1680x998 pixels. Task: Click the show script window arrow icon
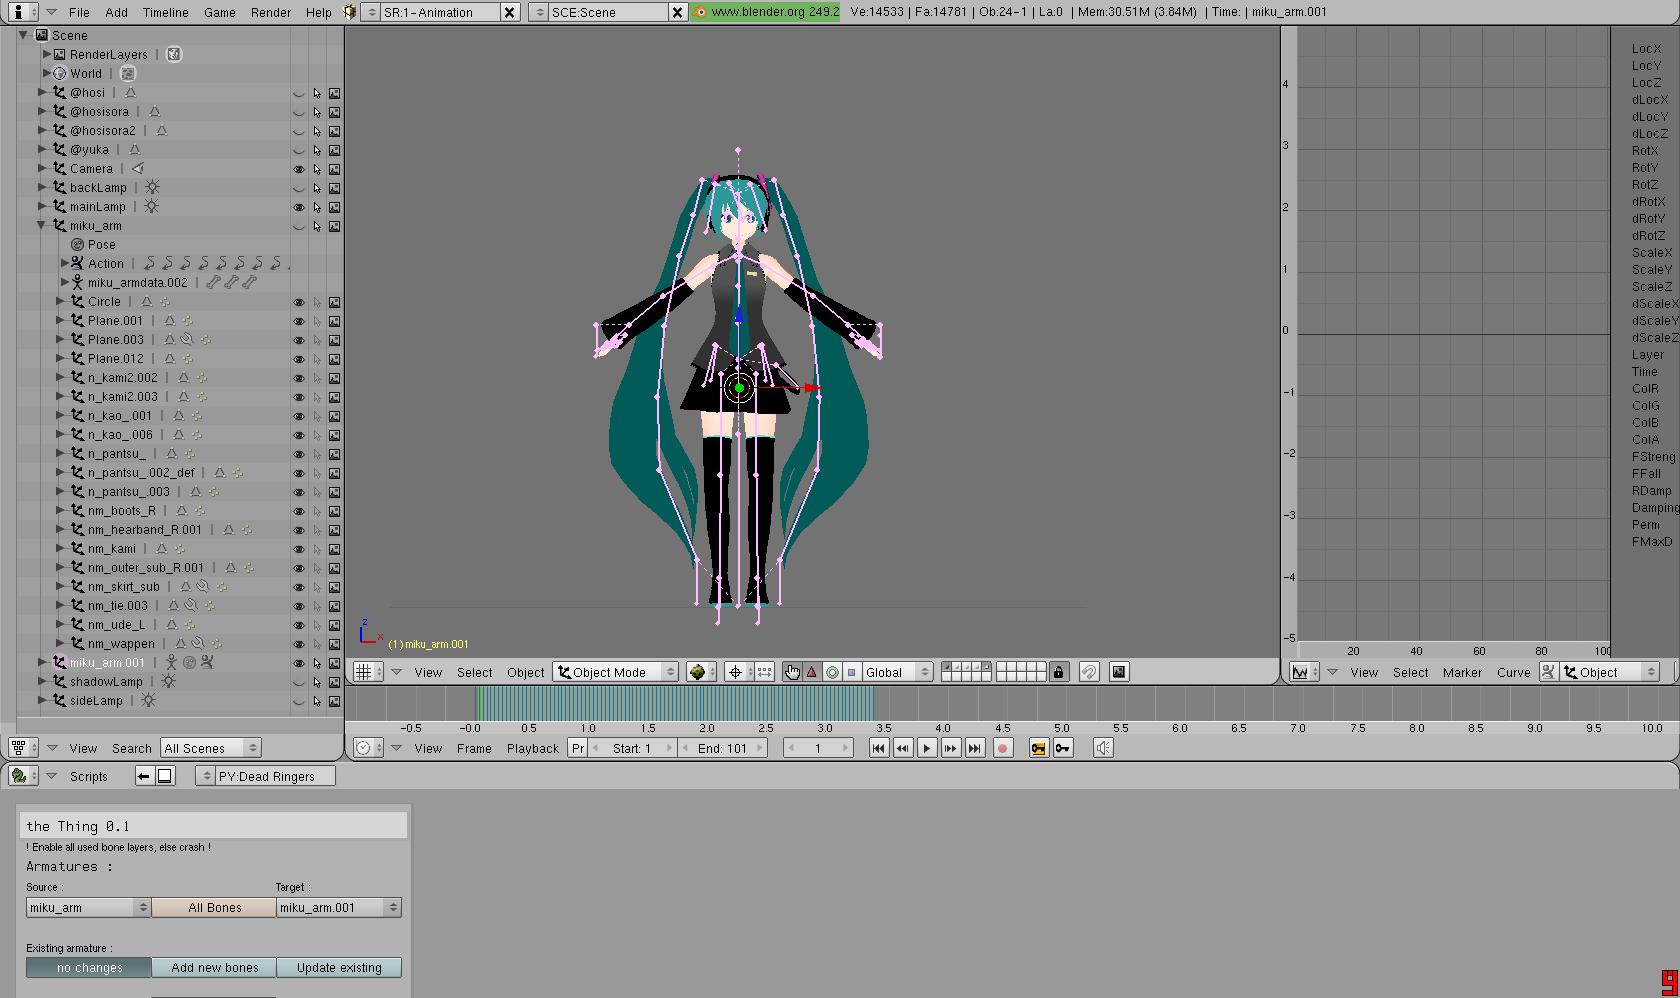click(x=144, y=776)
